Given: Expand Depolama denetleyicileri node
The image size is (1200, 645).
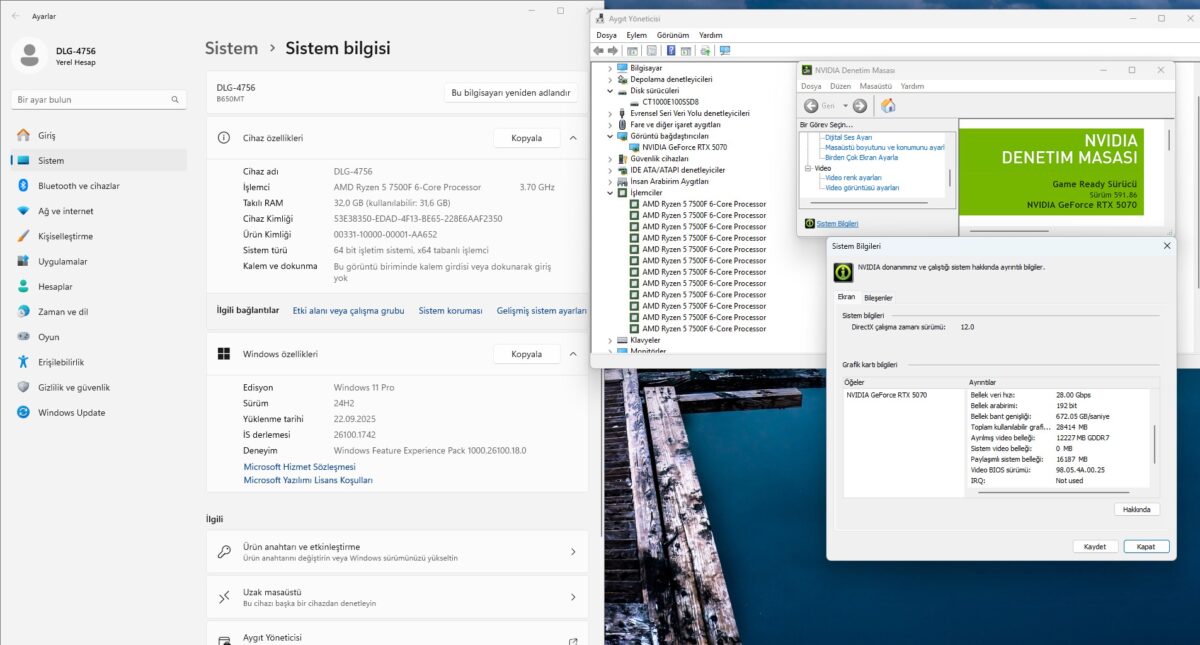Looking at the screenshot, I should [610, 79].
